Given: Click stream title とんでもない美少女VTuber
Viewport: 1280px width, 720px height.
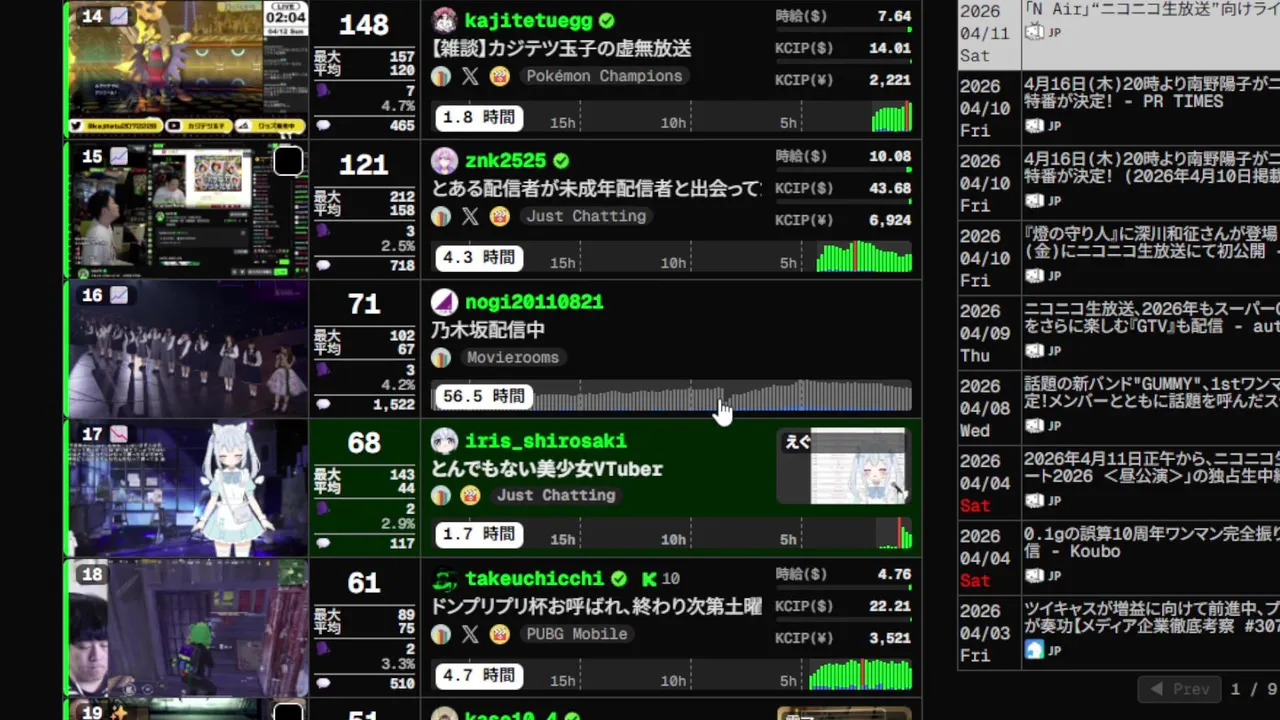Looking at the screenshot, I should point(547,468).
